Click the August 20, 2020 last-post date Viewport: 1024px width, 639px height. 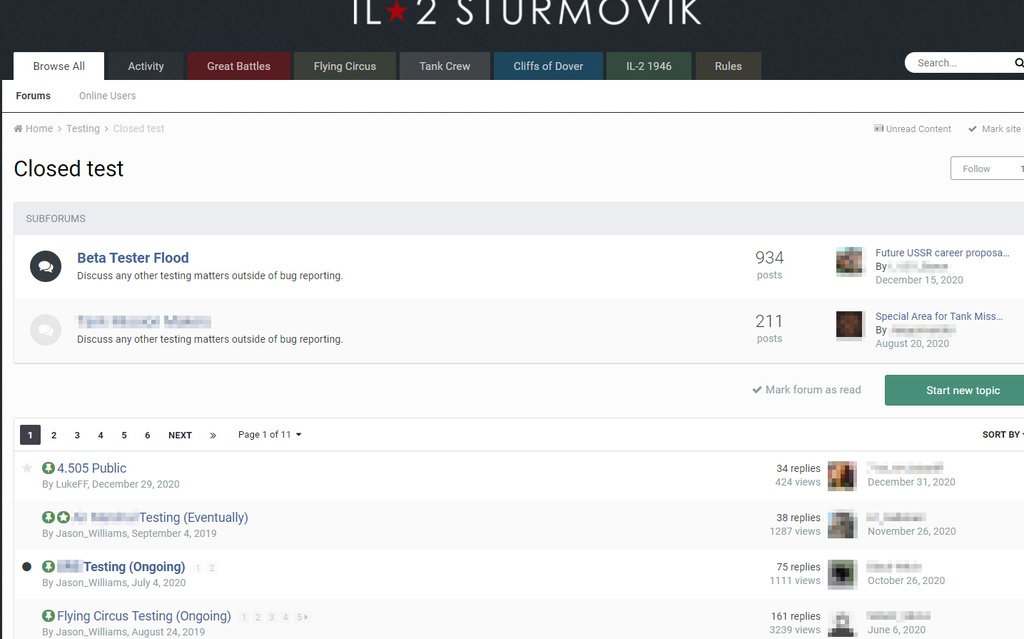(912, 344)
